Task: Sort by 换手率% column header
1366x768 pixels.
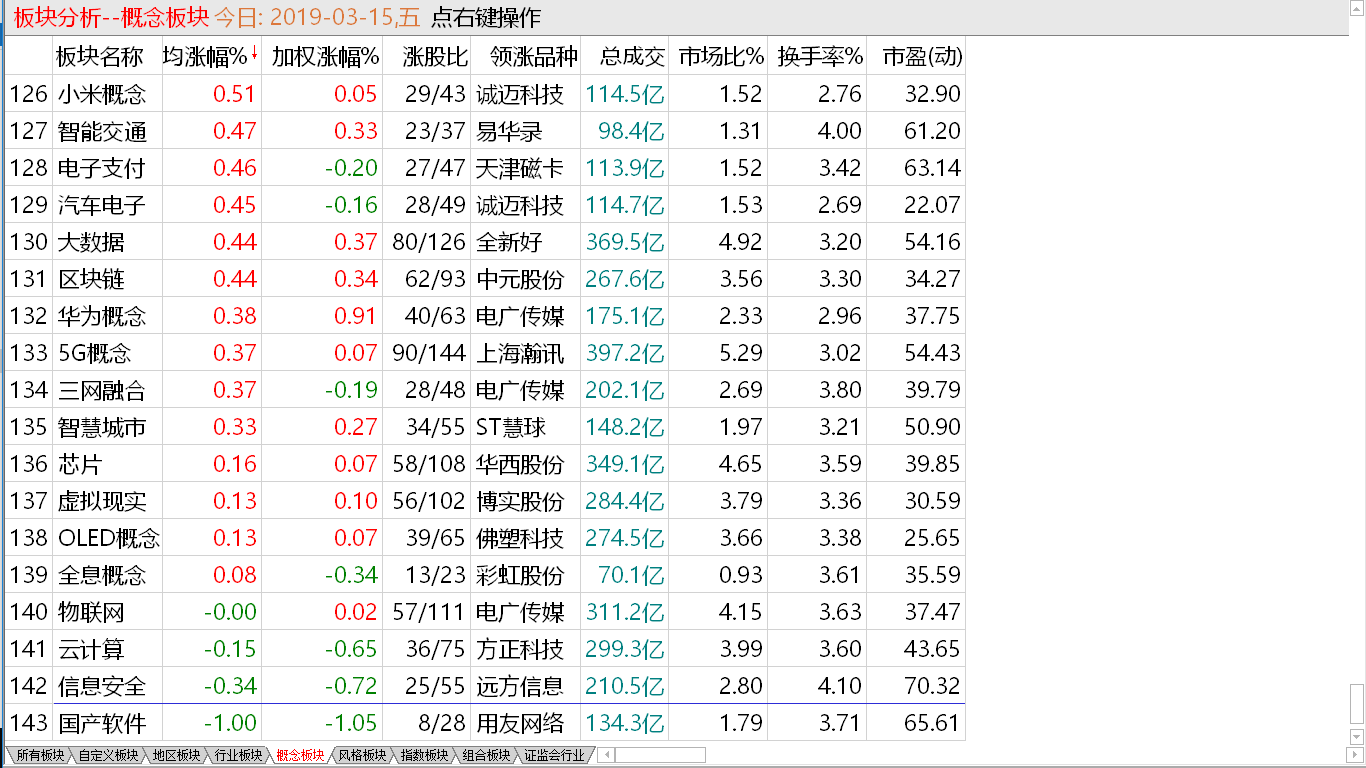Action: click(x=820, y=57)
